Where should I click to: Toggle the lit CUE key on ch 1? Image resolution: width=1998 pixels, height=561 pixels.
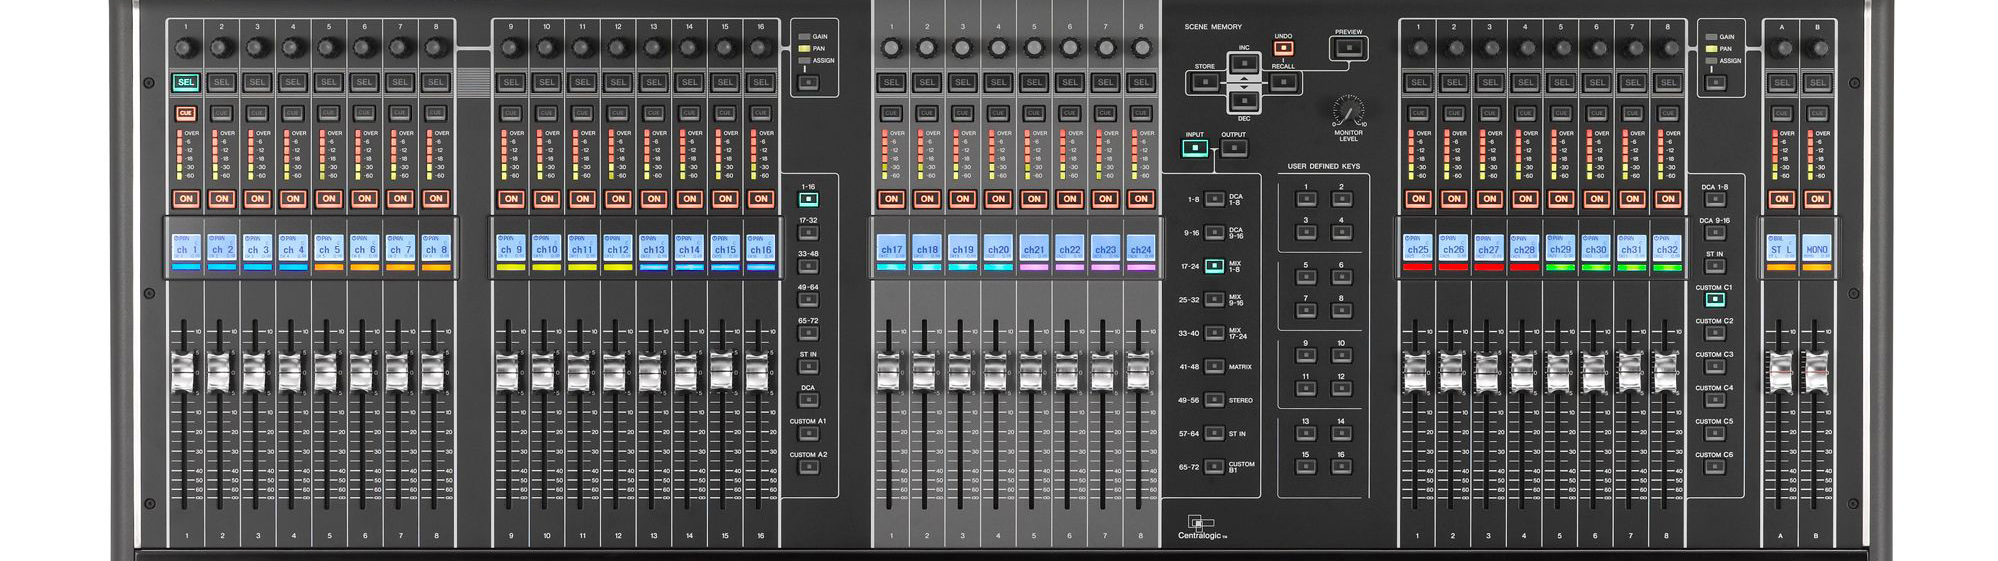(186, 114)
